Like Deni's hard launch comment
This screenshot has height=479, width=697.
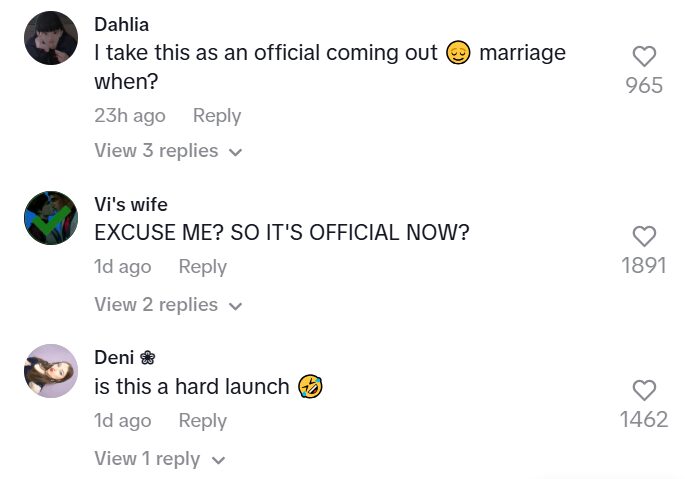[x=645, y=390]
